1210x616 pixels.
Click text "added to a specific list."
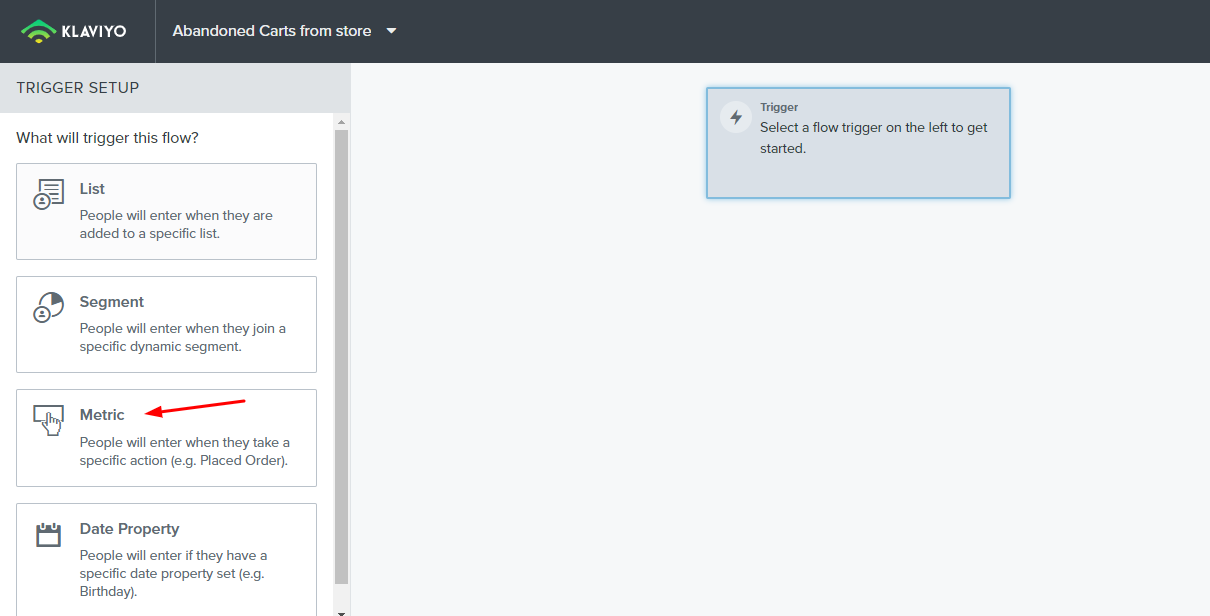(150, 234)
